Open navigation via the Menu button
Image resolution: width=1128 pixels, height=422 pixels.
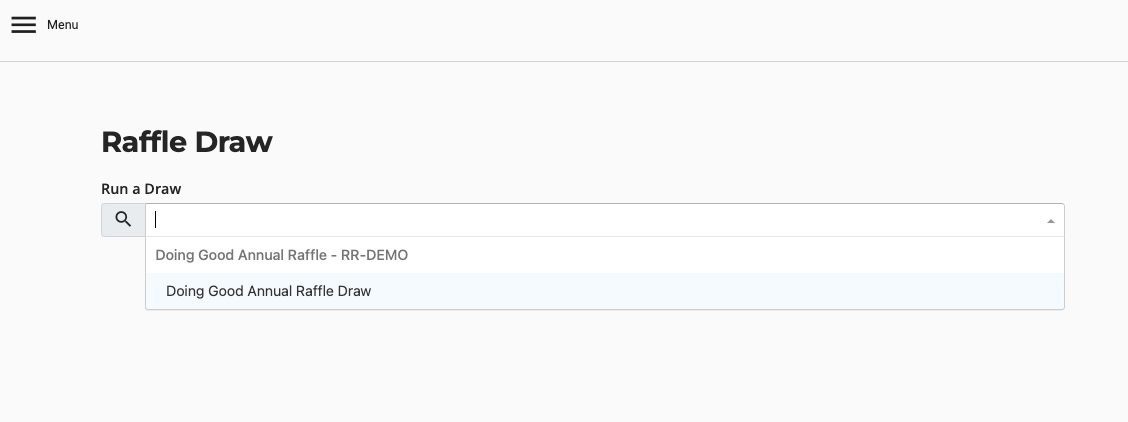coord(45,25)
